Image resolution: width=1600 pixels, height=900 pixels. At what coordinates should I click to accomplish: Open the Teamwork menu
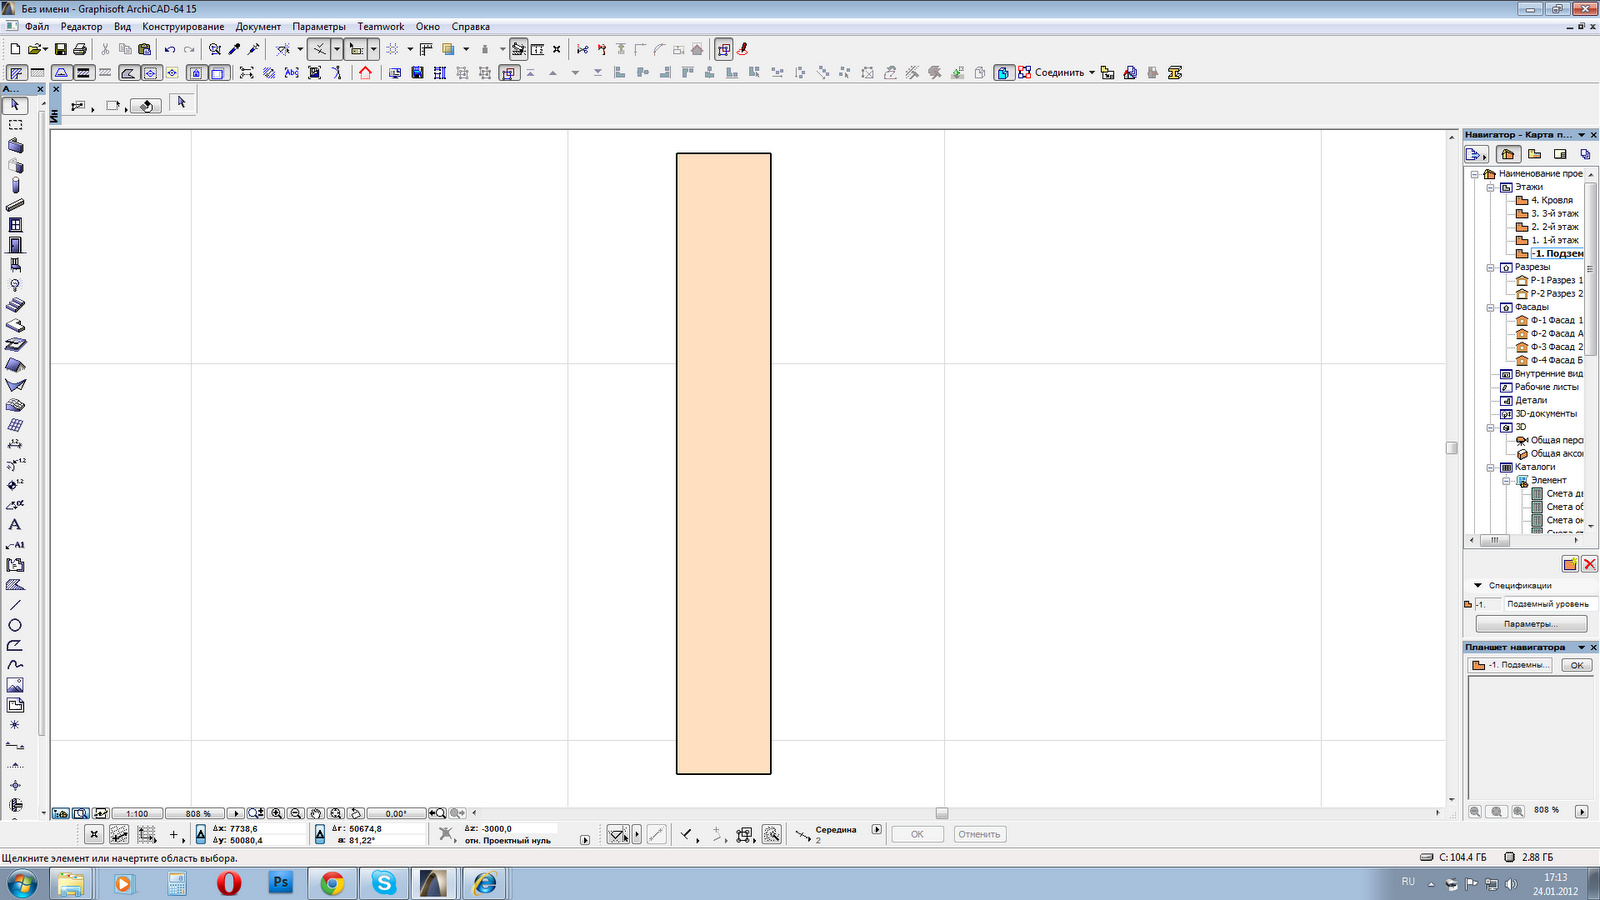tap(381, 27)
